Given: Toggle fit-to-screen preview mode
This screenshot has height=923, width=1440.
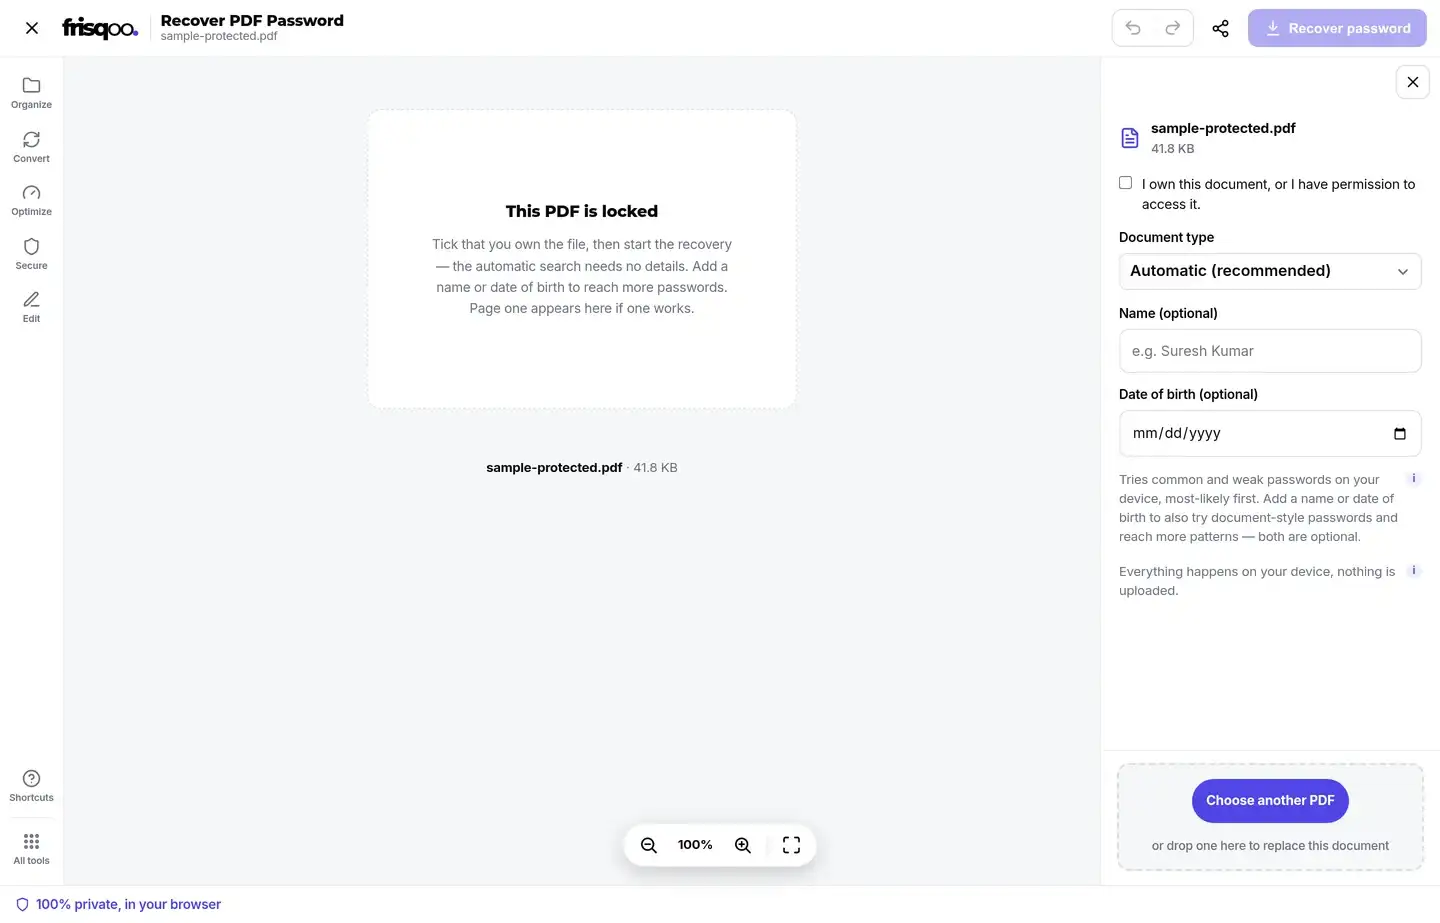Looking at the screenshot, I should tap(791, 845).
